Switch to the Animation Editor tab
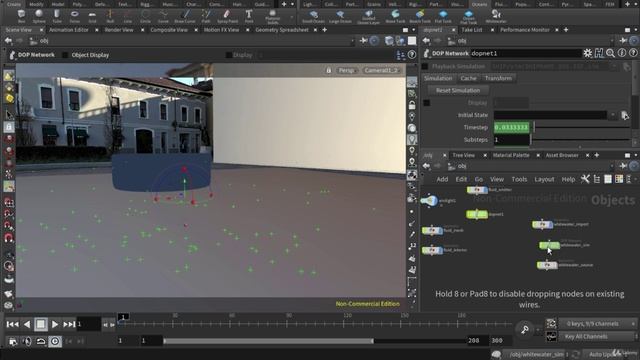 pos(69,30)
